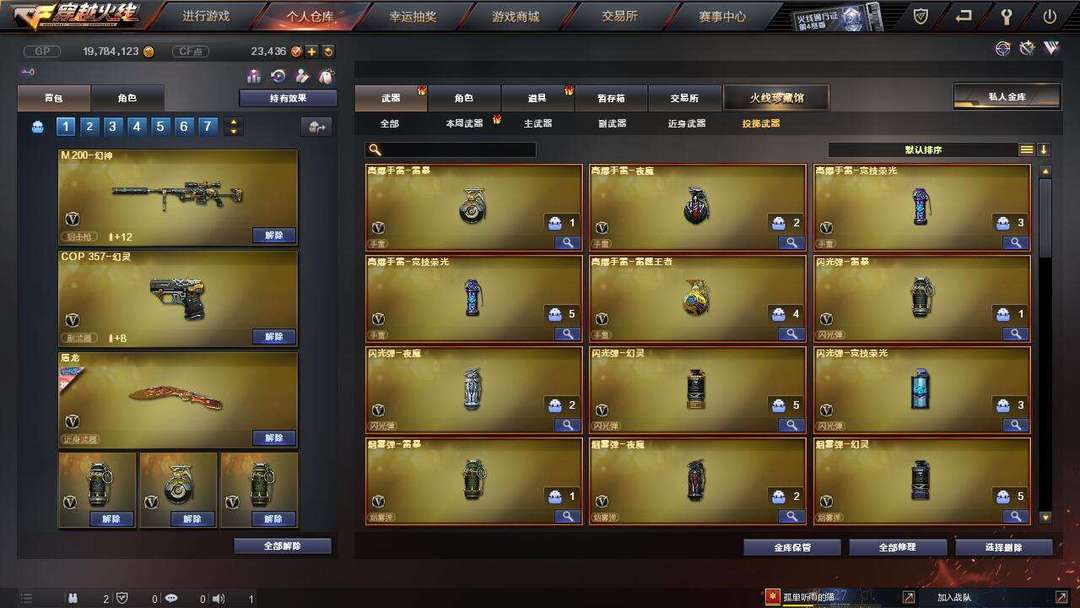Open the 默认排序 sort dropdown
Viewport: 1080px width, 608px height.
(923, 149)
